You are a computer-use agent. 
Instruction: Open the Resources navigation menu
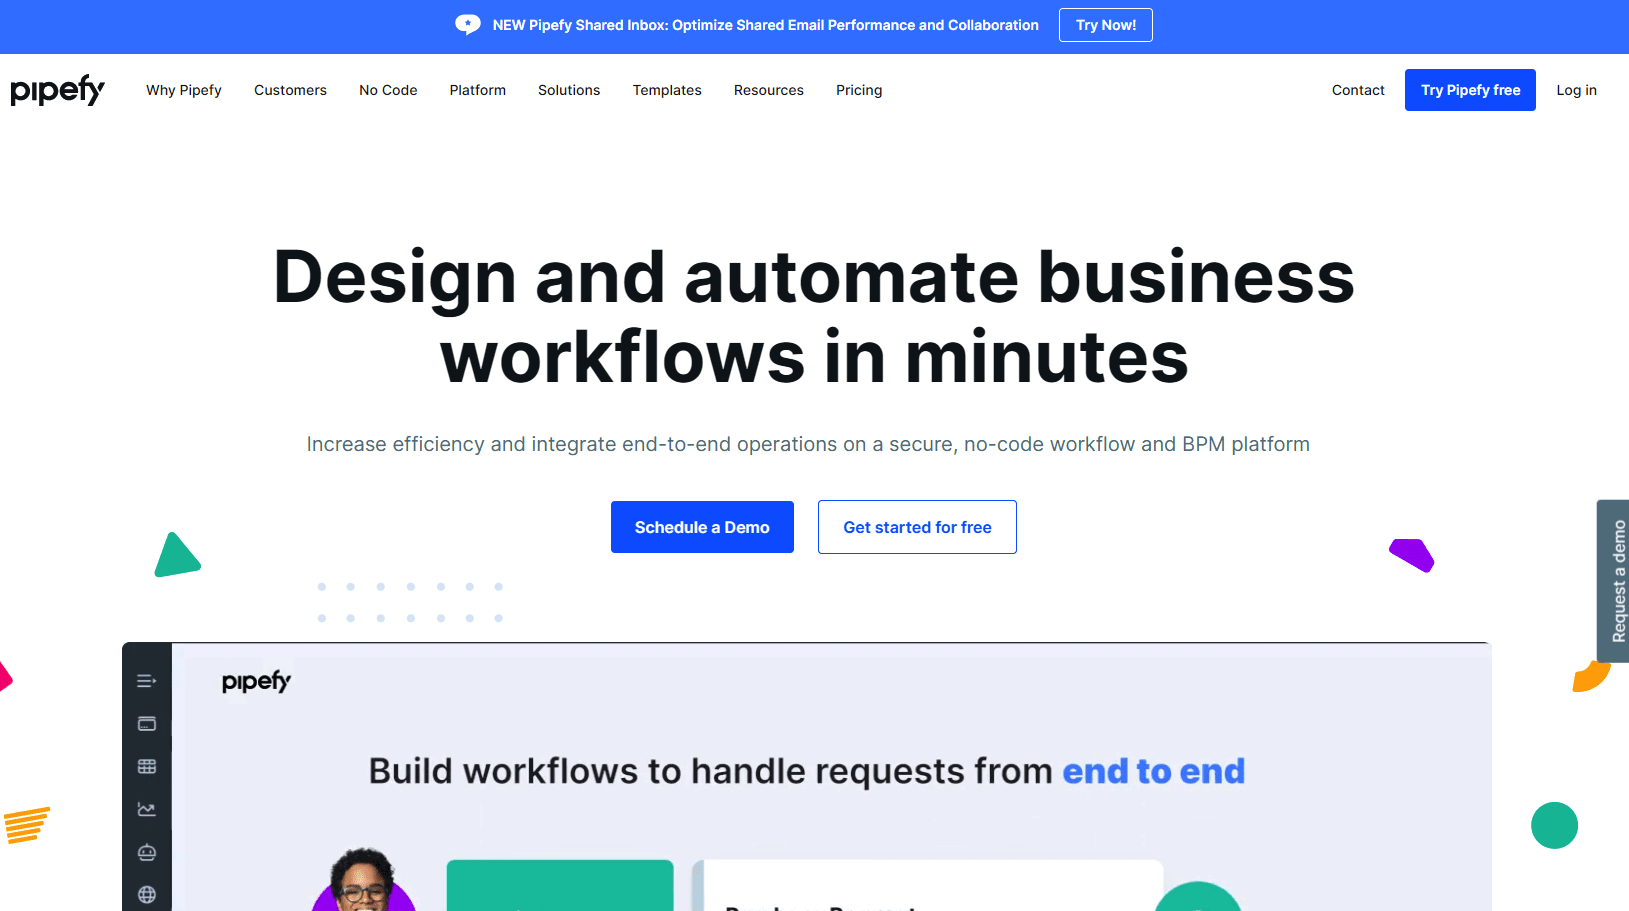(769, 90)
